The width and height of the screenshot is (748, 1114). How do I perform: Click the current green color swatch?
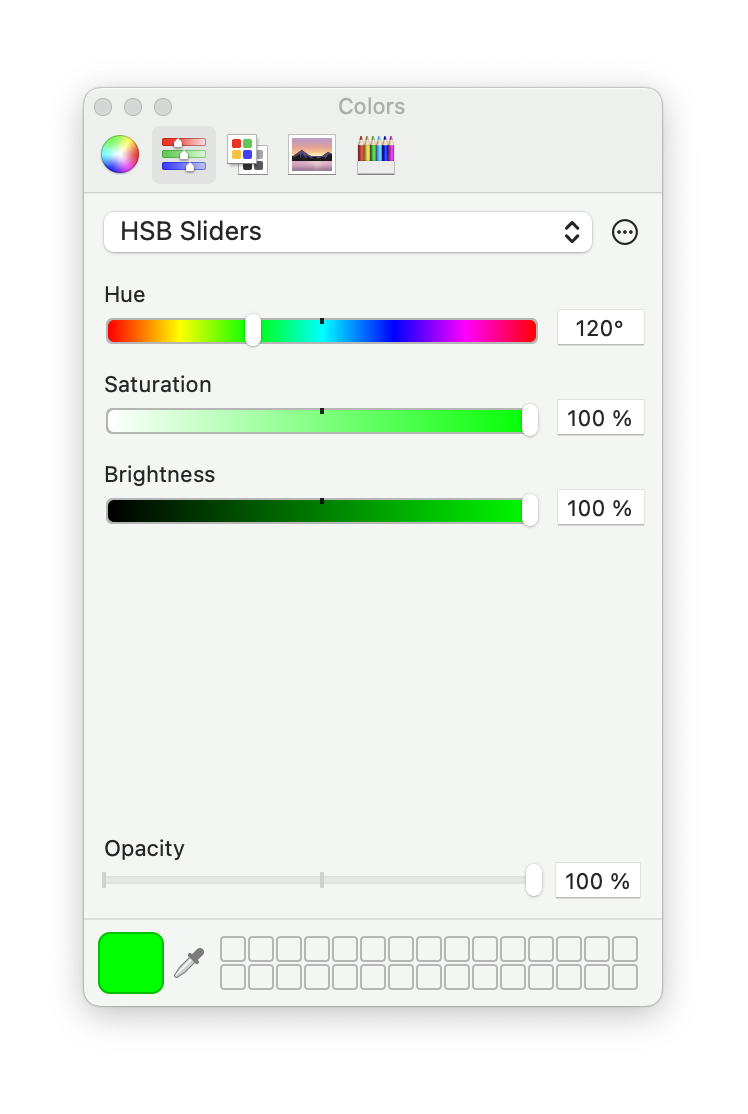131,963
